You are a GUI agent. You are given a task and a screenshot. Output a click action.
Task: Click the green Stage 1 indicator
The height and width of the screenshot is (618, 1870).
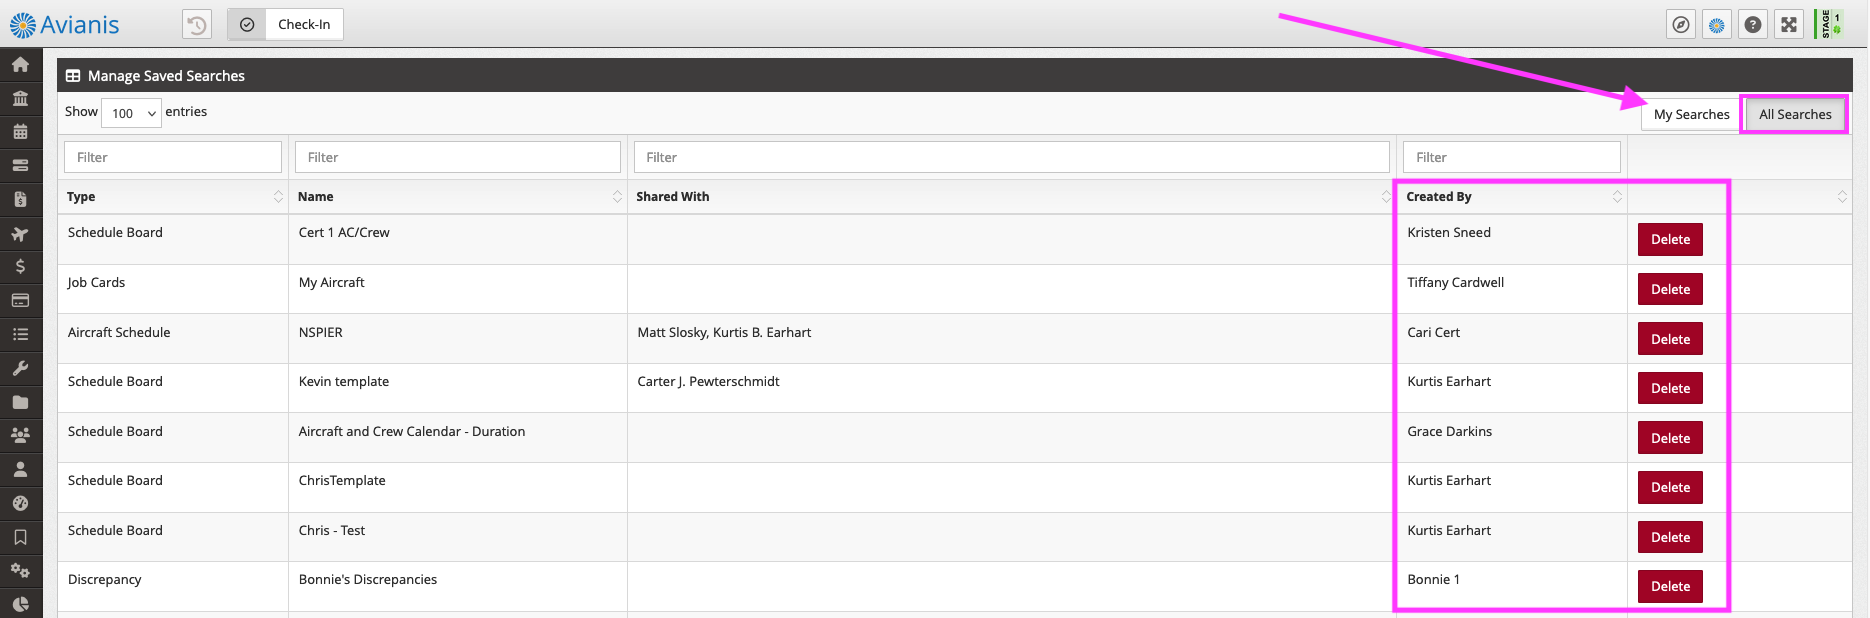(1830, 24)
